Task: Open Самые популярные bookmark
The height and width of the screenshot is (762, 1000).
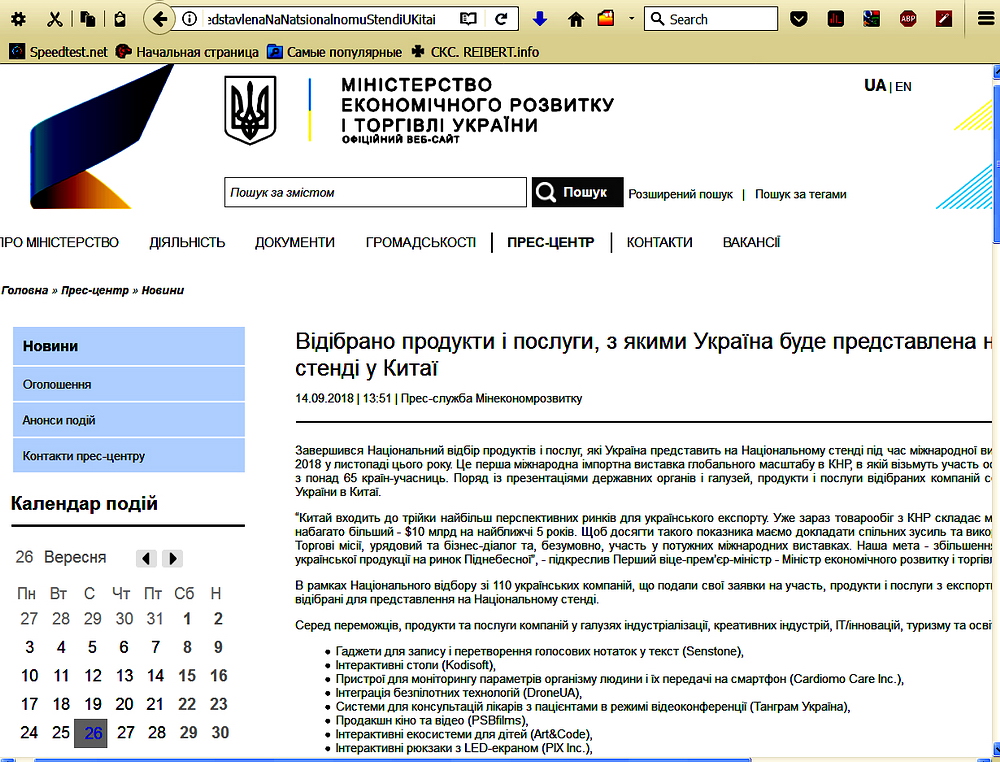Action: click(334, 52)
